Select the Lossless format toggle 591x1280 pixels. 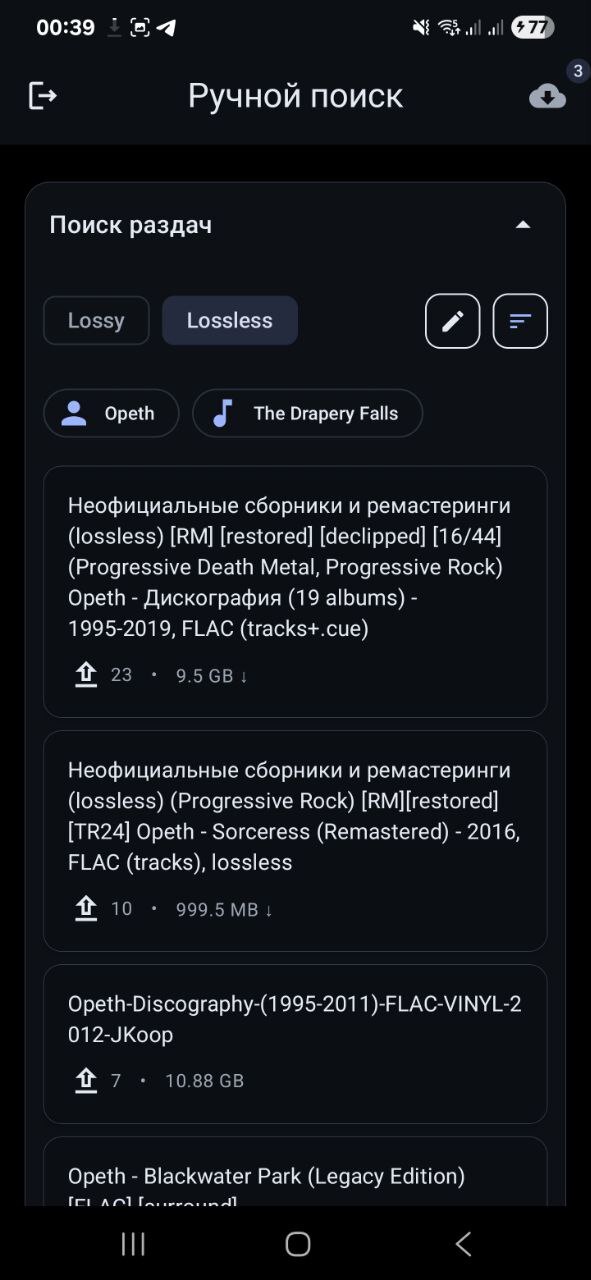coord(230,321)
